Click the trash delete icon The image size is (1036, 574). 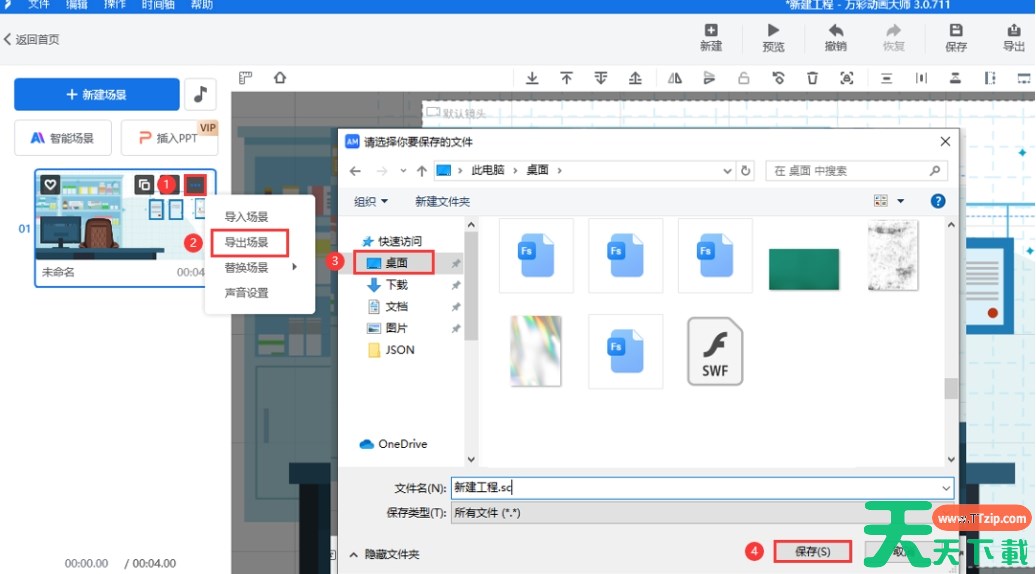812,79
